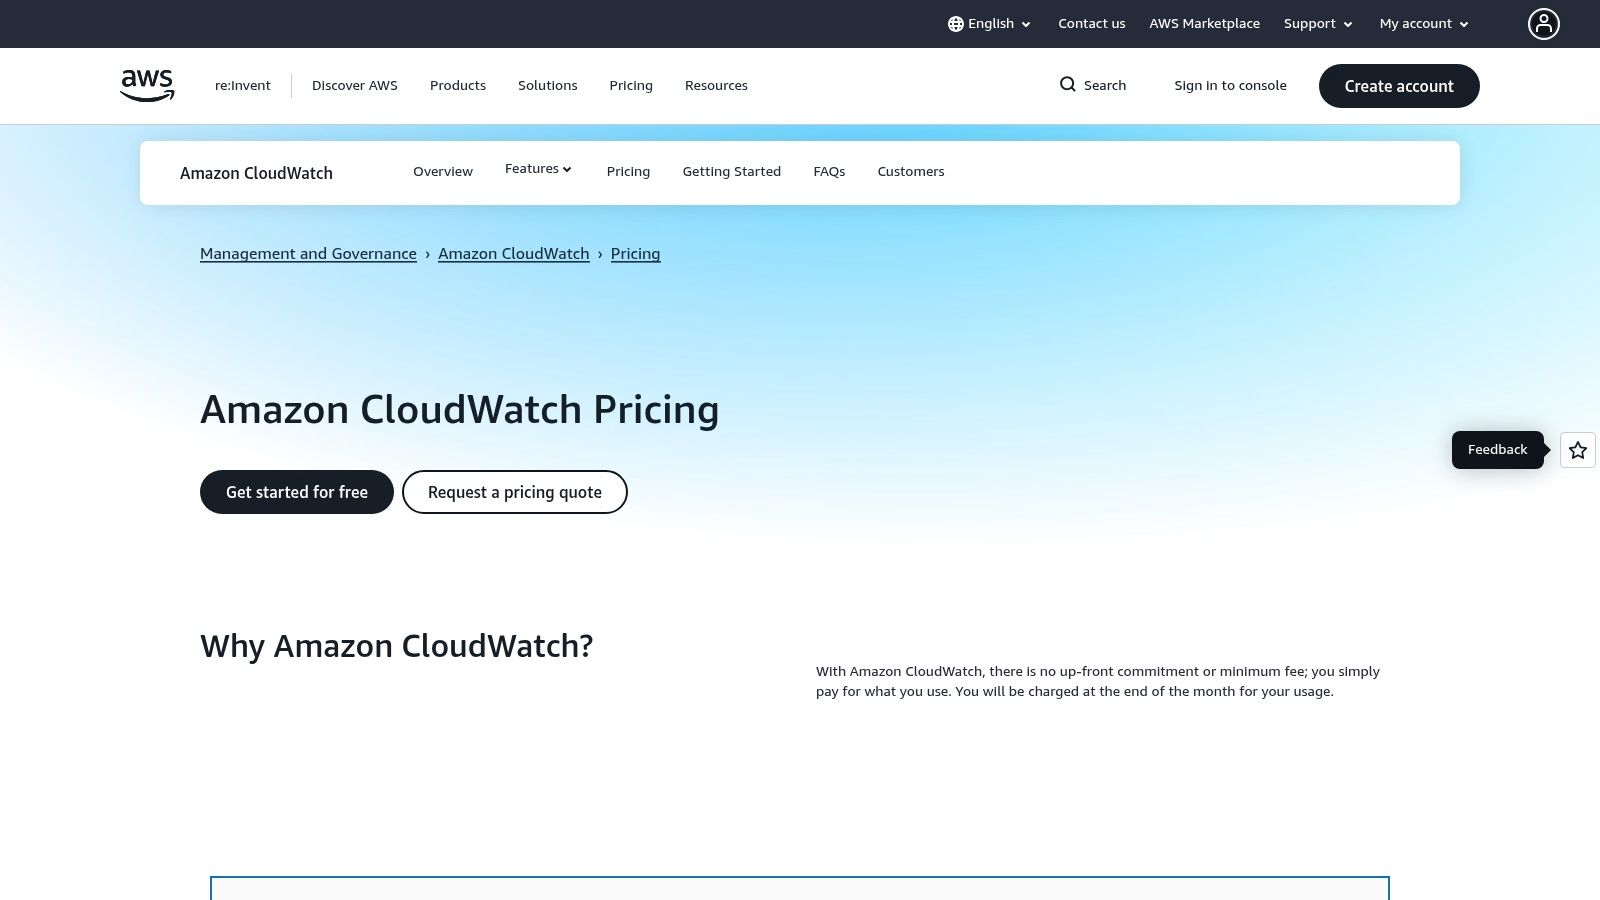Expand the My account dropdown

[1423, 24]
